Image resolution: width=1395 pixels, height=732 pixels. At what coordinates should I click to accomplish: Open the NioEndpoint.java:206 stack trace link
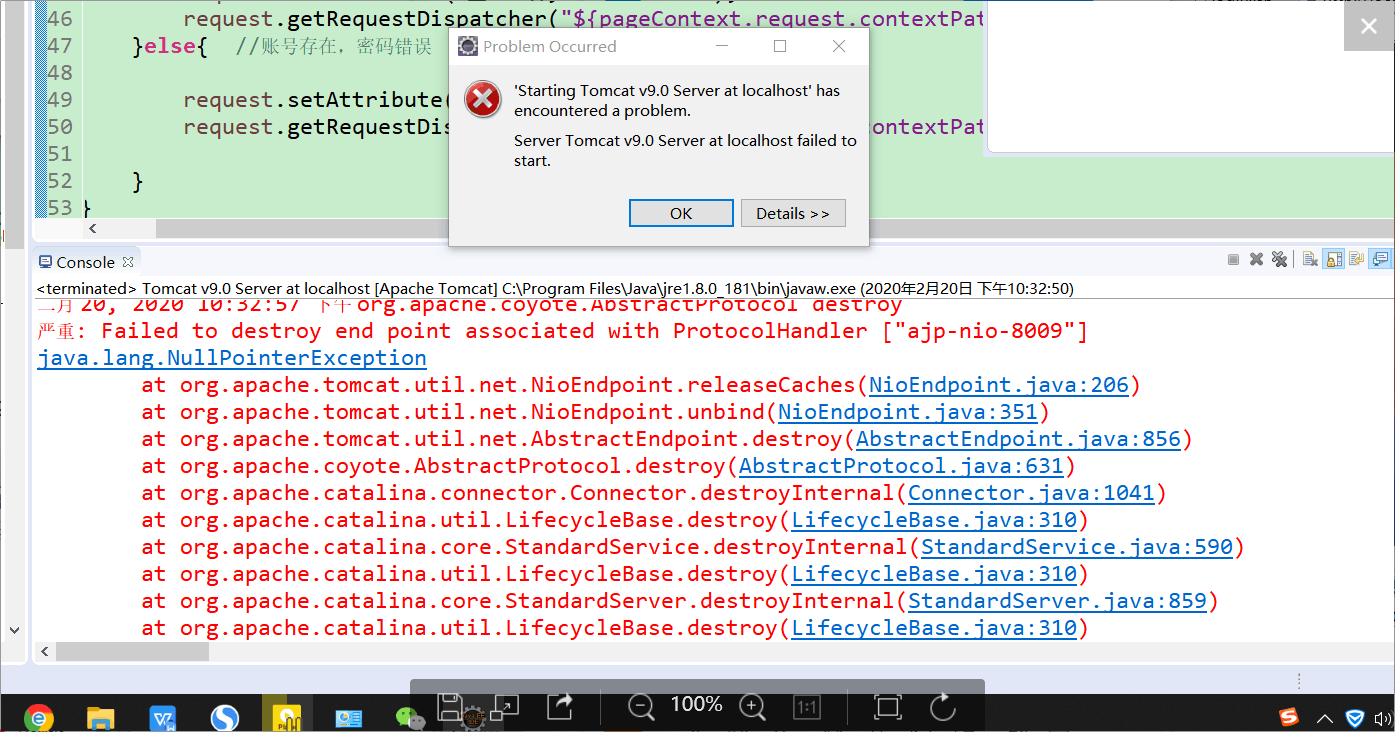(999, 385)
